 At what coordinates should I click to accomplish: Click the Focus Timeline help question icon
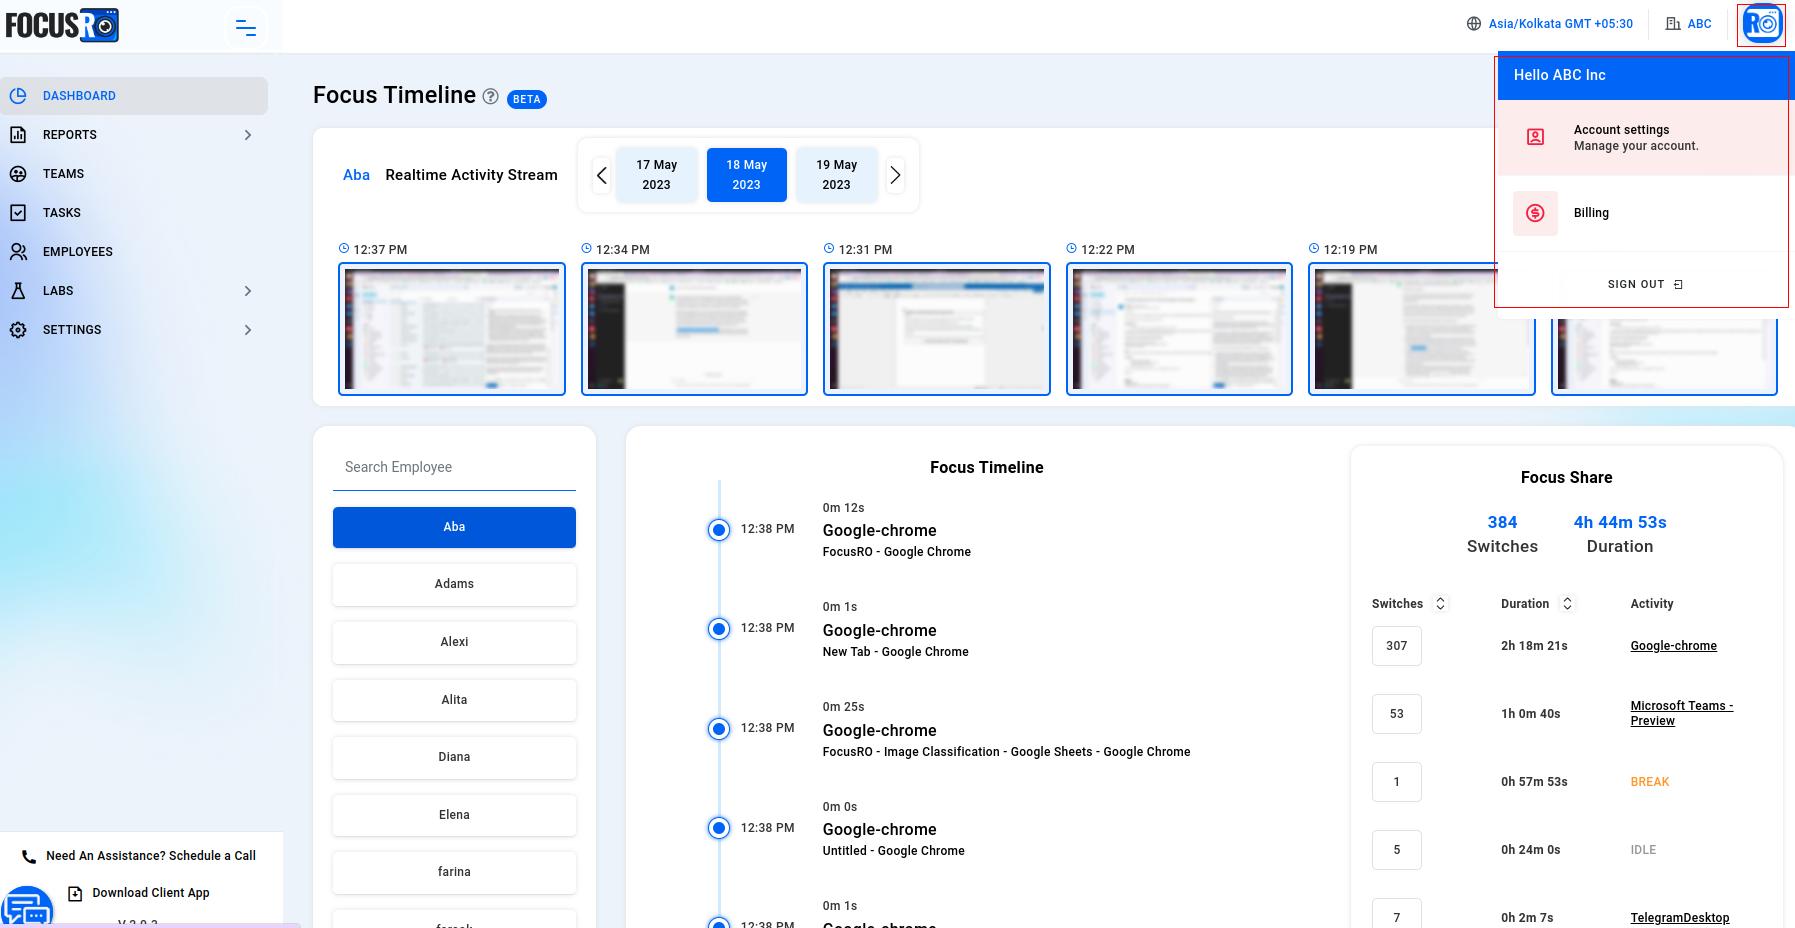[x=490, y=96]
